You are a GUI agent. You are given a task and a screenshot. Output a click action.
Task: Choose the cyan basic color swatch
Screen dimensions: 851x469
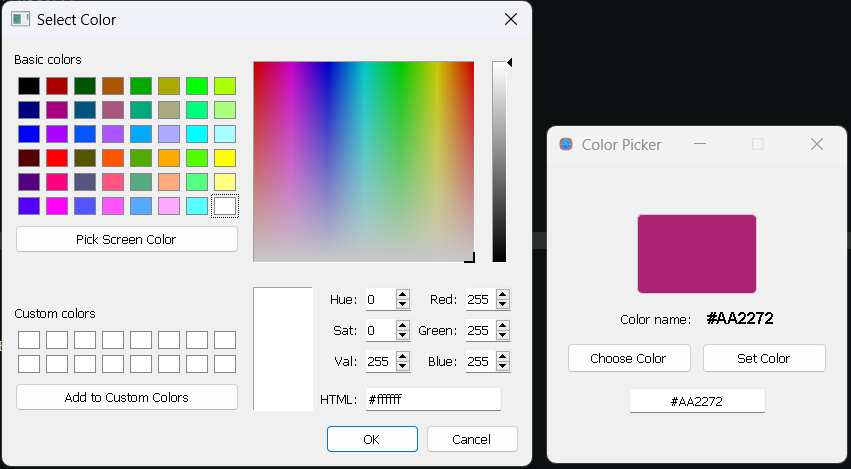click(196, 134)
